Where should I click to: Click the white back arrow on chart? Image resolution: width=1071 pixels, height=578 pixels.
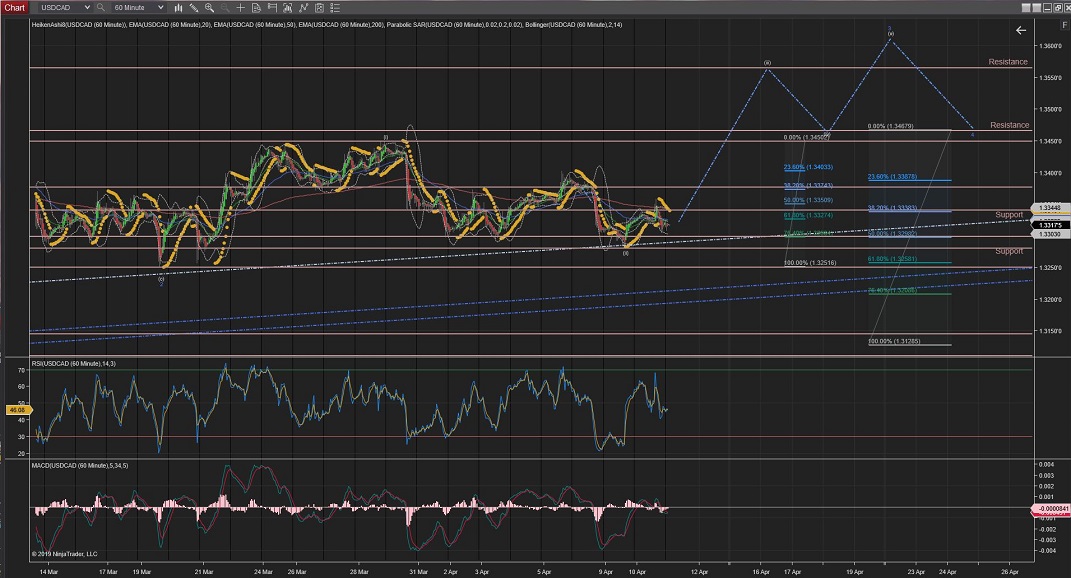[1020, 30]
